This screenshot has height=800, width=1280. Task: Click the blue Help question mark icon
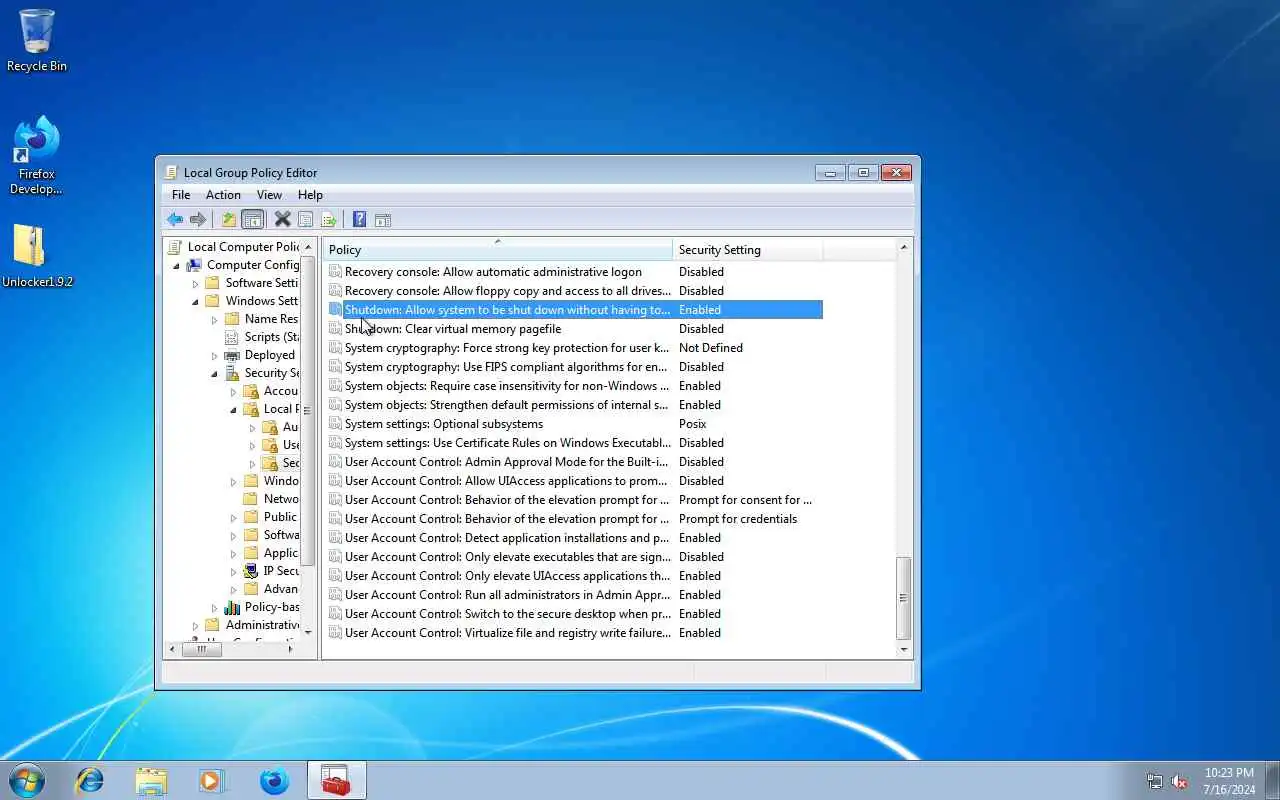[359, 219]
